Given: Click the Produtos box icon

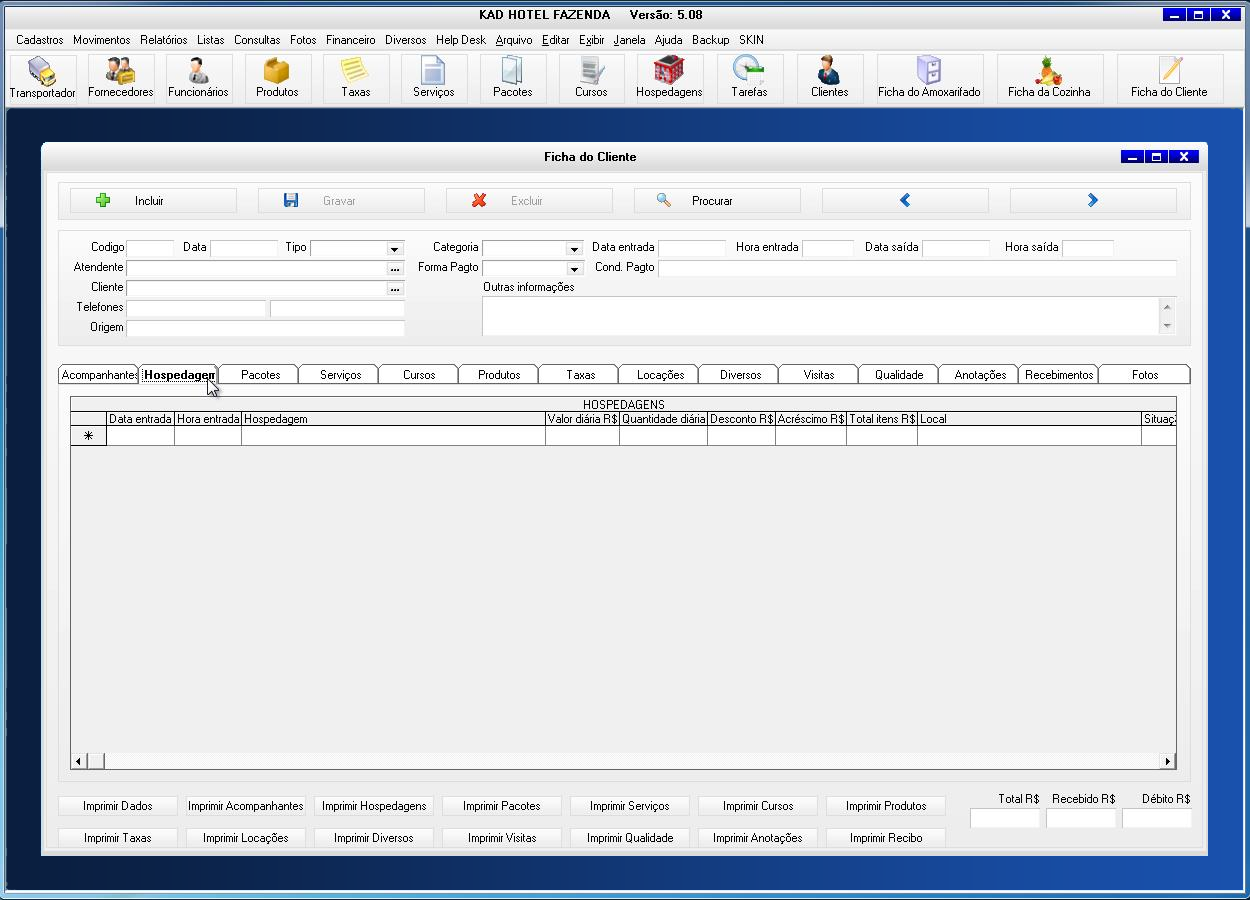Looking at the screenshot, I should click(277, 78).
